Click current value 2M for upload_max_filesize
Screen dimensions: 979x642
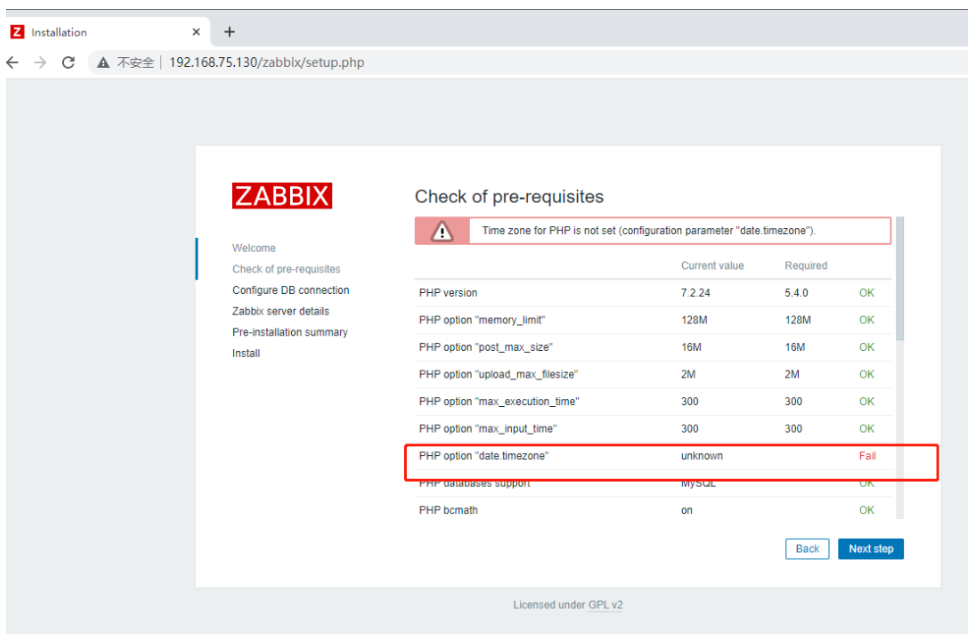click(x=688, y=374)
